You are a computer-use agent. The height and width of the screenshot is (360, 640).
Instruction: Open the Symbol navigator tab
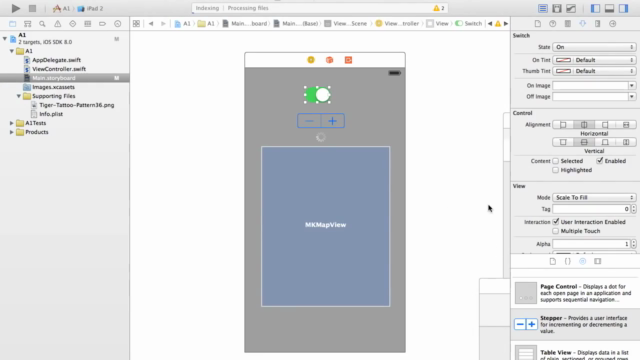tap(27, 24)
